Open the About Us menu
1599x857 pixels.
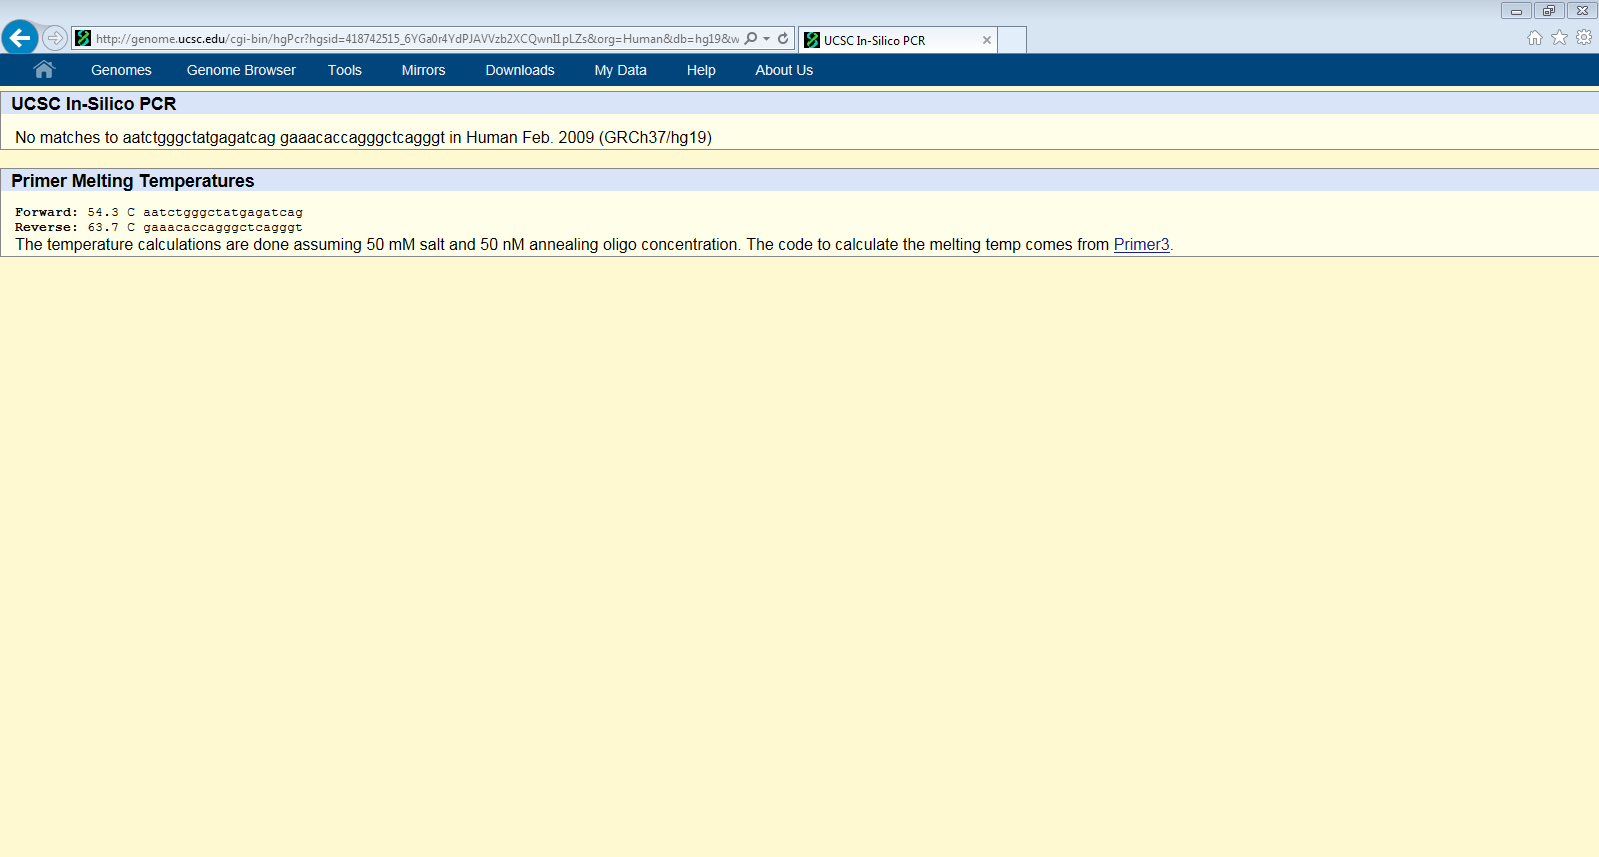tap(783, 70)
